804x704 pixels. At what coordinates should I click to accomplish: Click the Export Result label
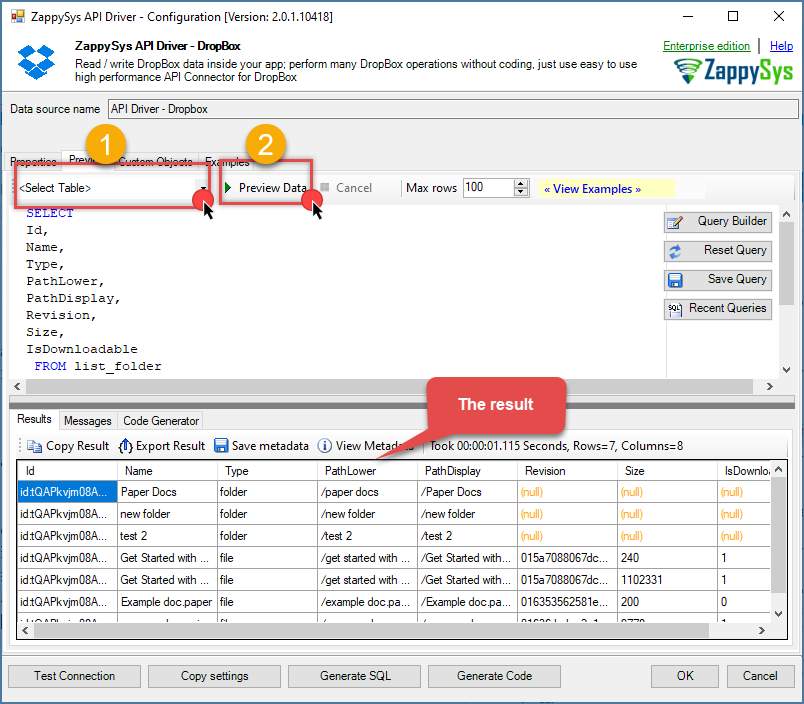pos(170,446)
